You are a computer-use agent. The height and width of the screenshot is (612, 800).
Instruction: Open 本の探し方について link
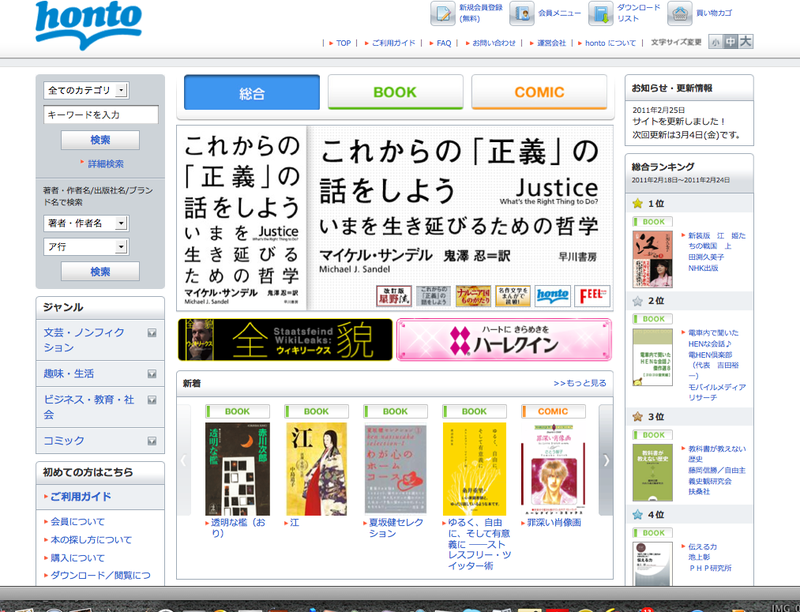point(91,540)
